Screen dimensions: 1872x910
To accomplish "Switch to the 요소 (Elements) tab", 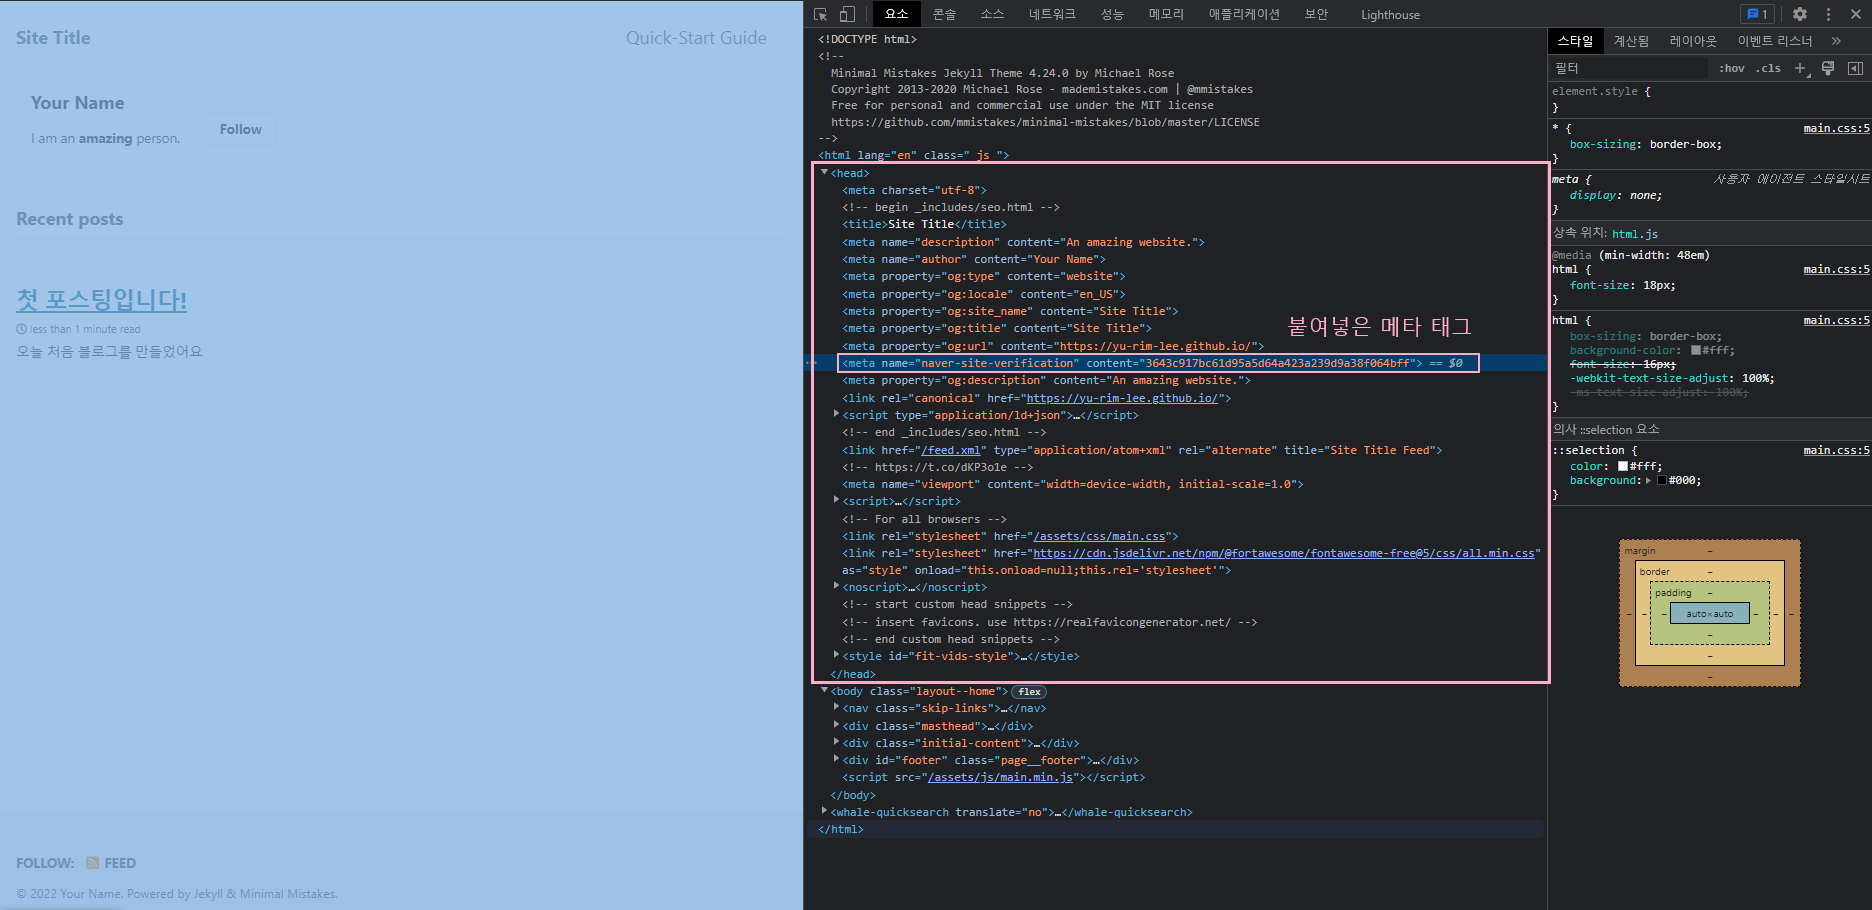I will click(896, 14).
